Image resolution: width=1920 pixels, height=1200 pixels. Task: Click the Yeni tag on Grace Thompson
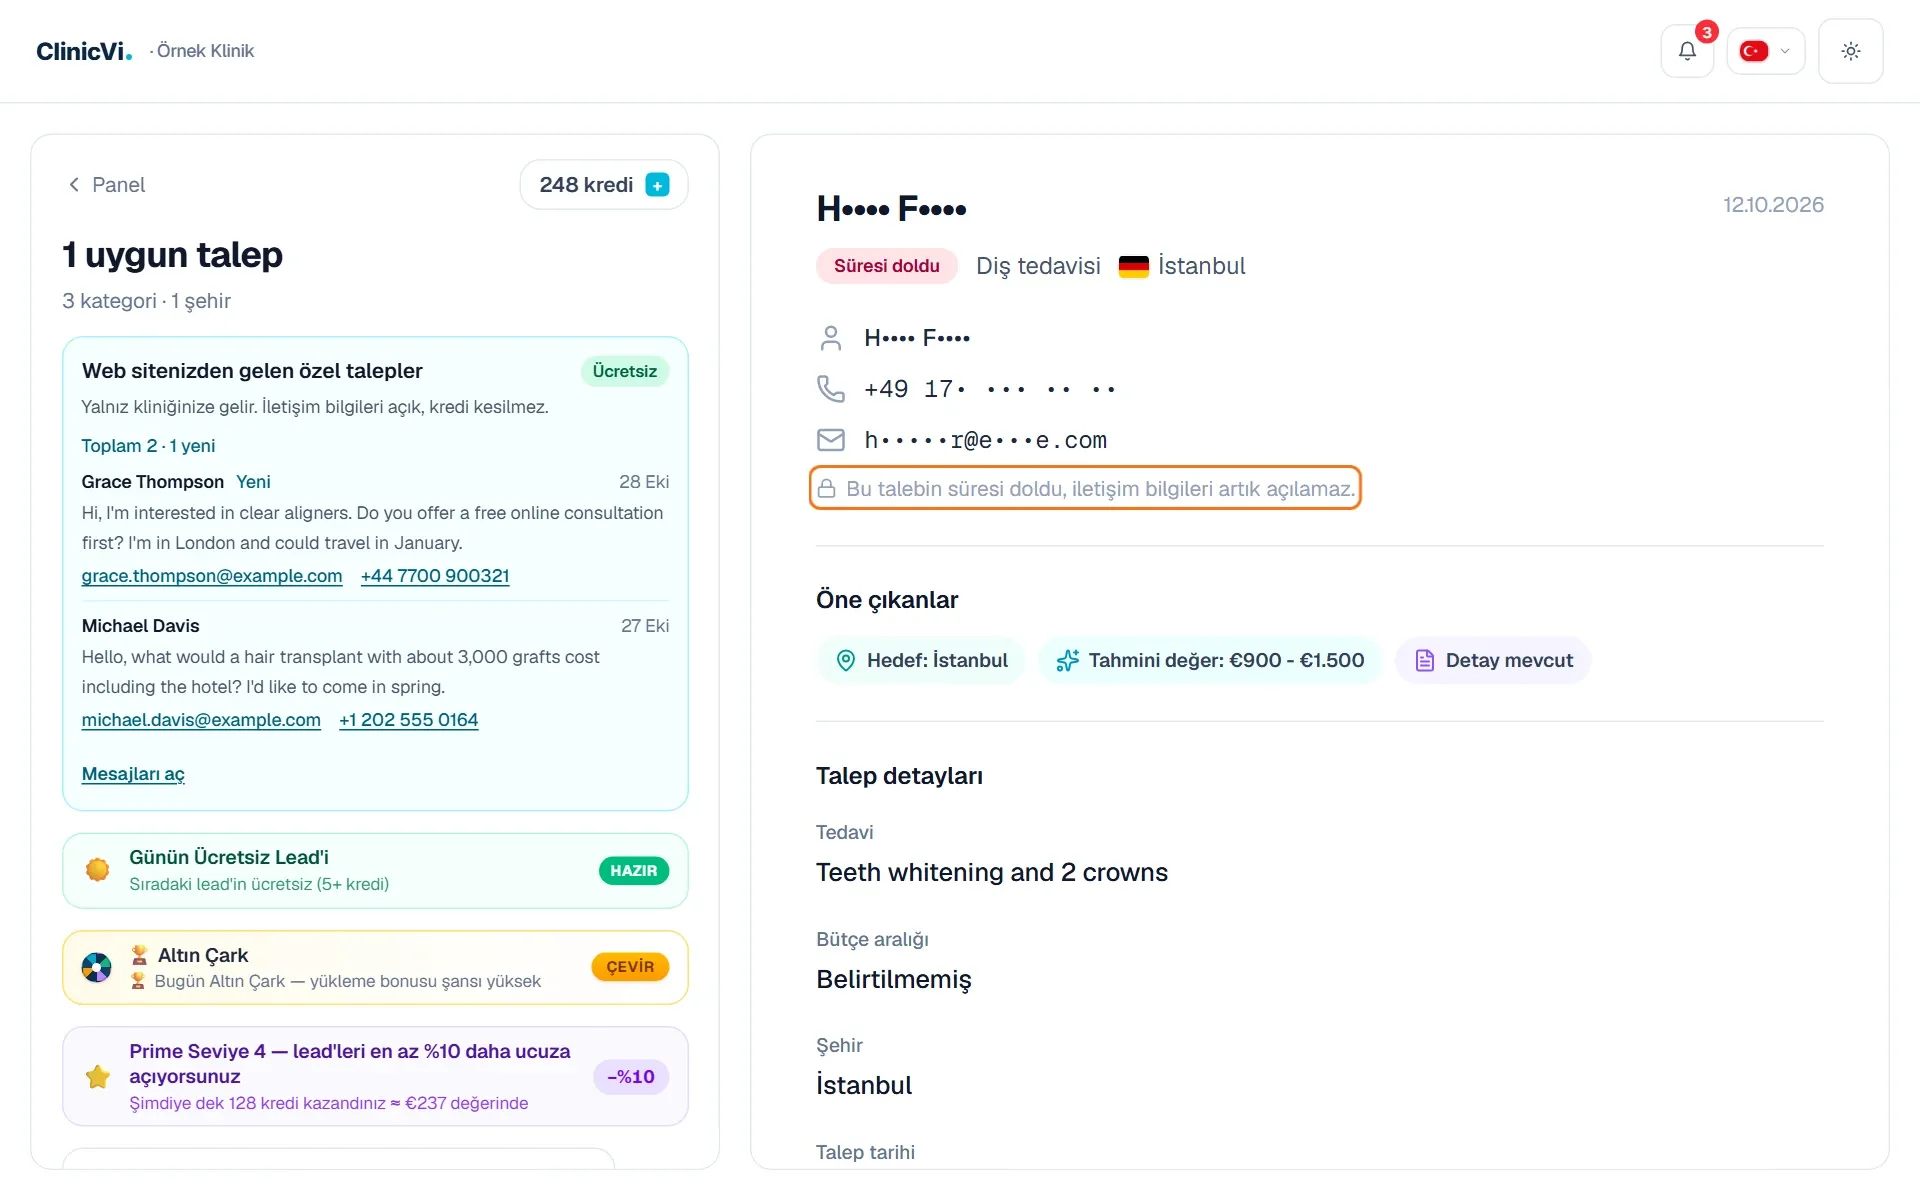pos(253,482)
